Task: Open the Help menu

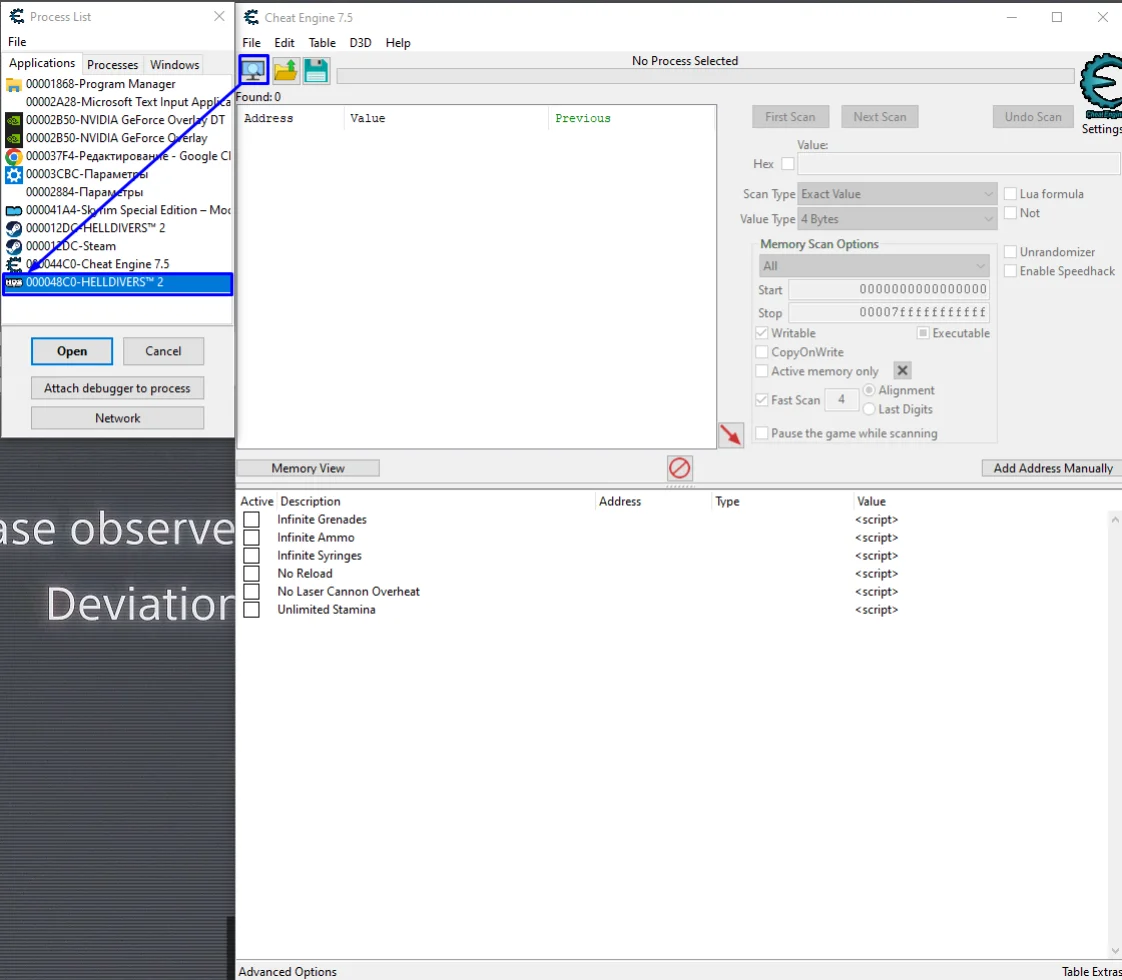Action: pyautogui.click(x=398, y=43)
